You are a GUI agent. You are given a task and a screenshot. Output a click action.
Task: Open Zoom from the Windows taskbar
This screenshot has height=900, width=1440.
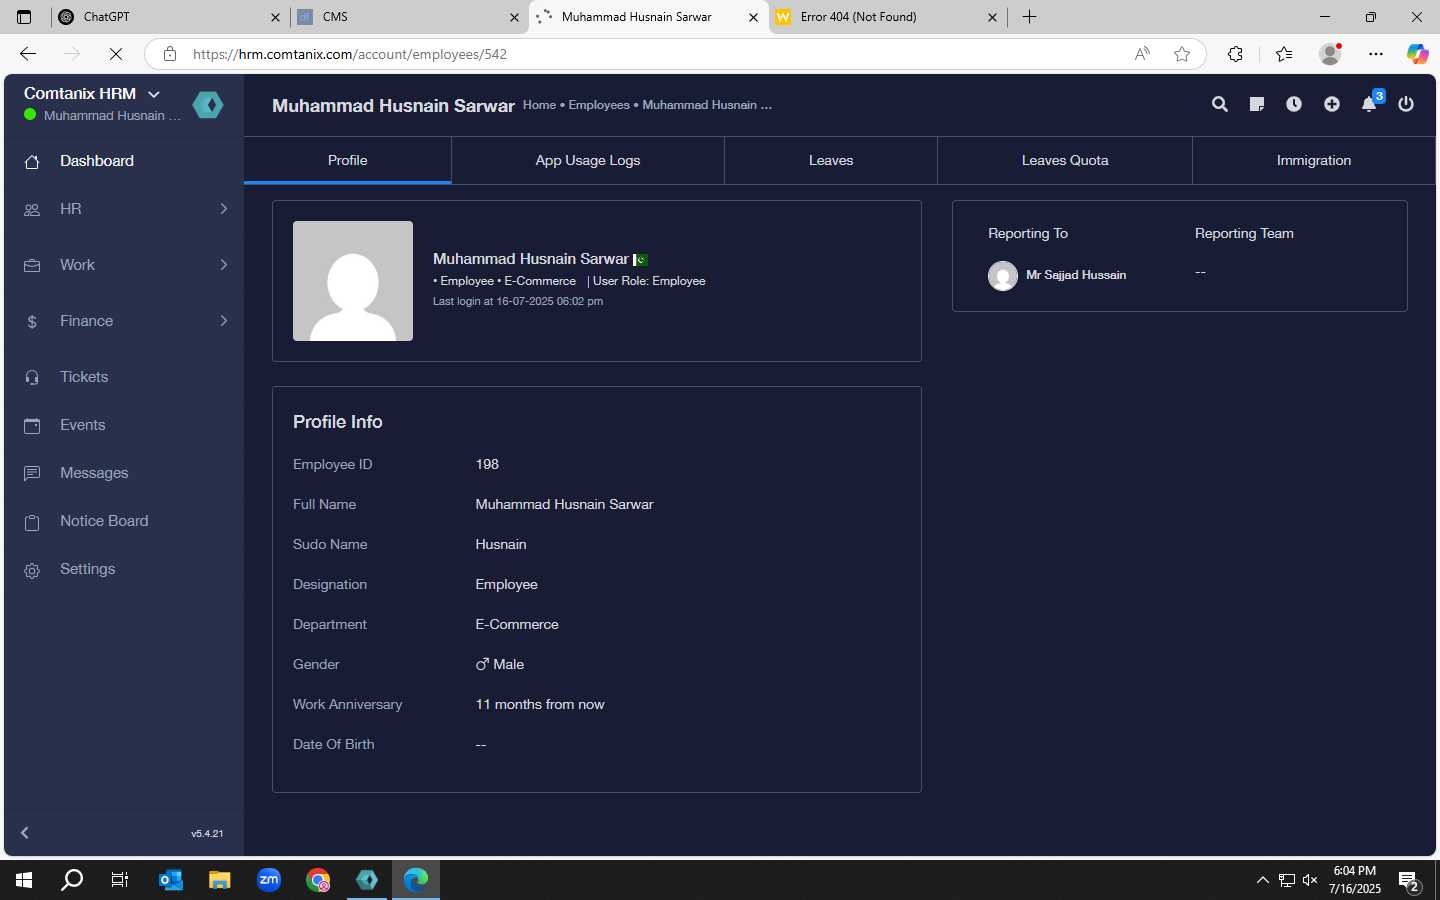tap(269, 880)
